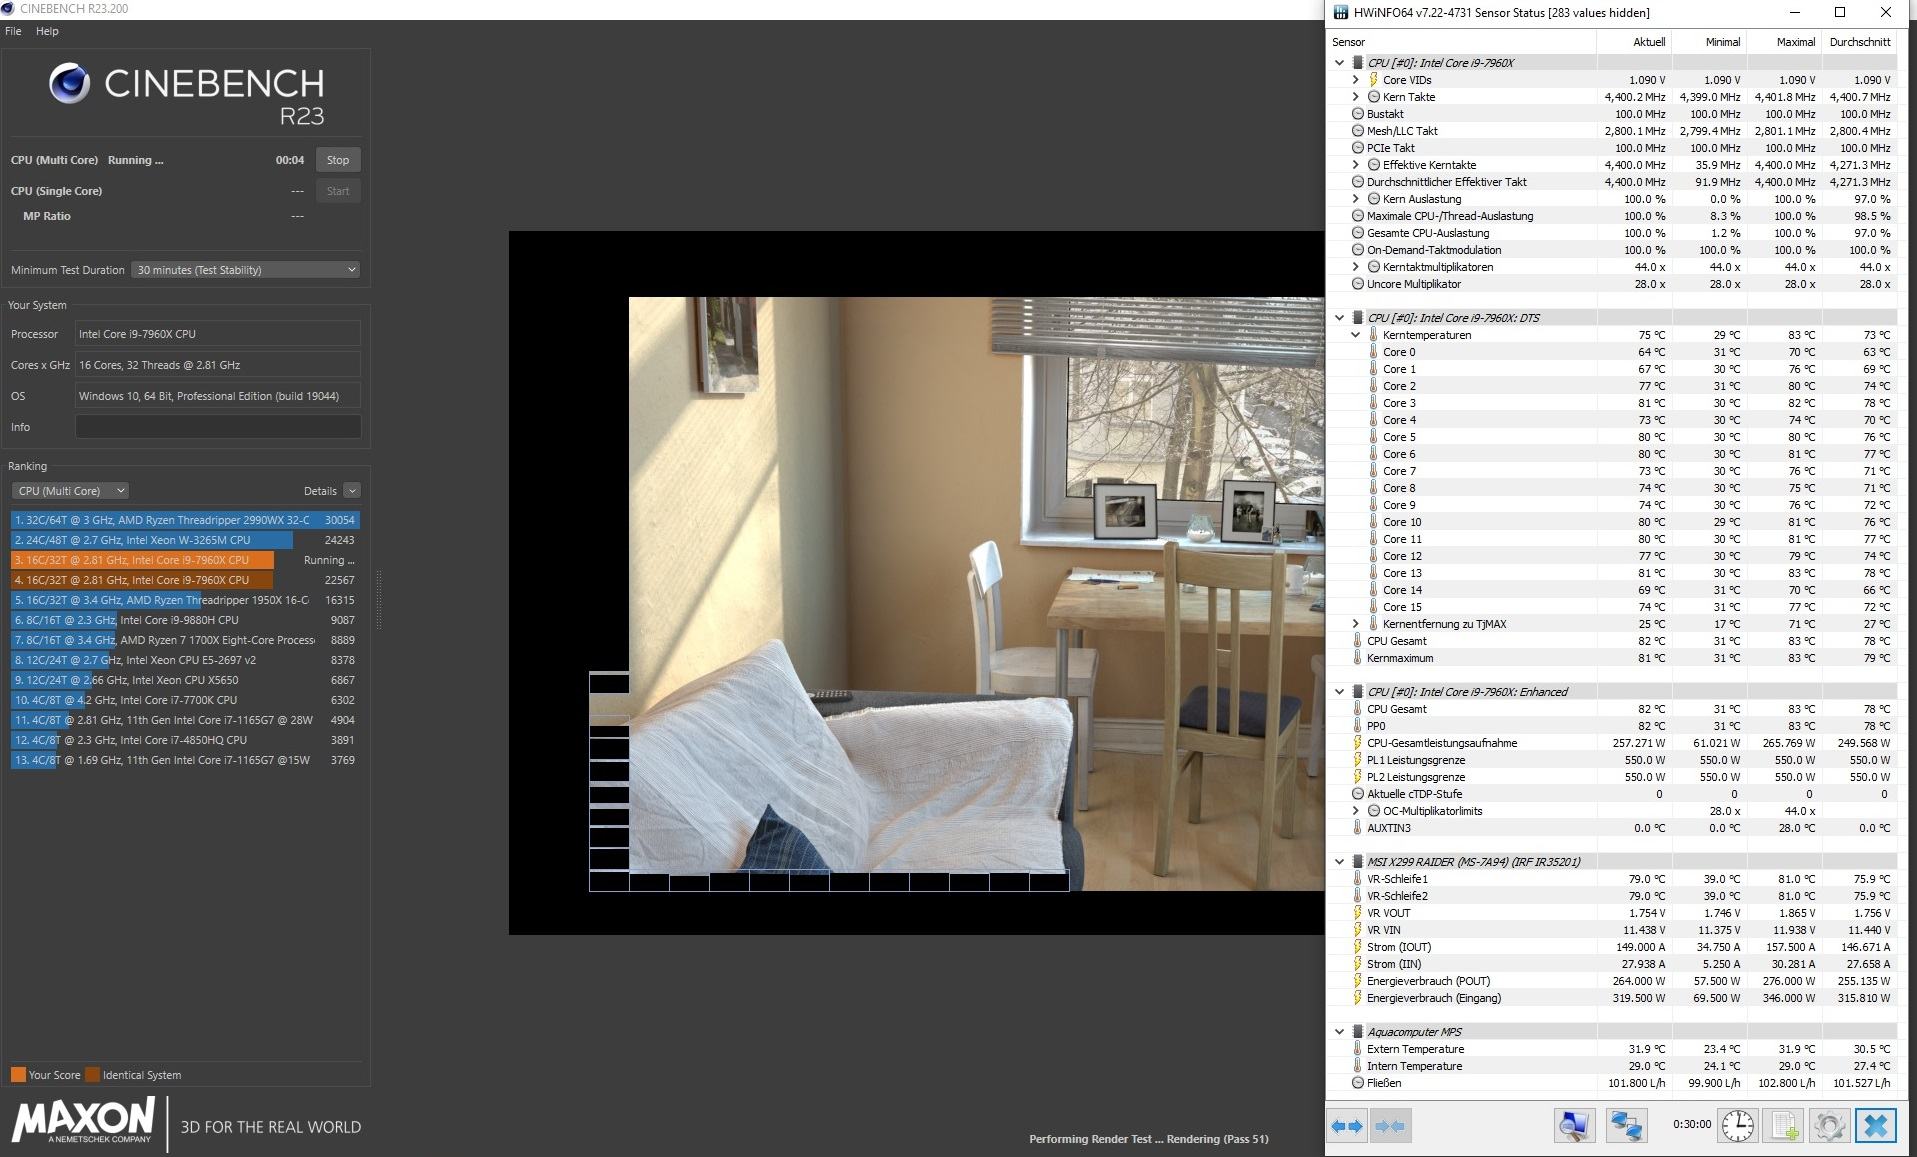Click the Bustakt clock icon

point(1357,114)
